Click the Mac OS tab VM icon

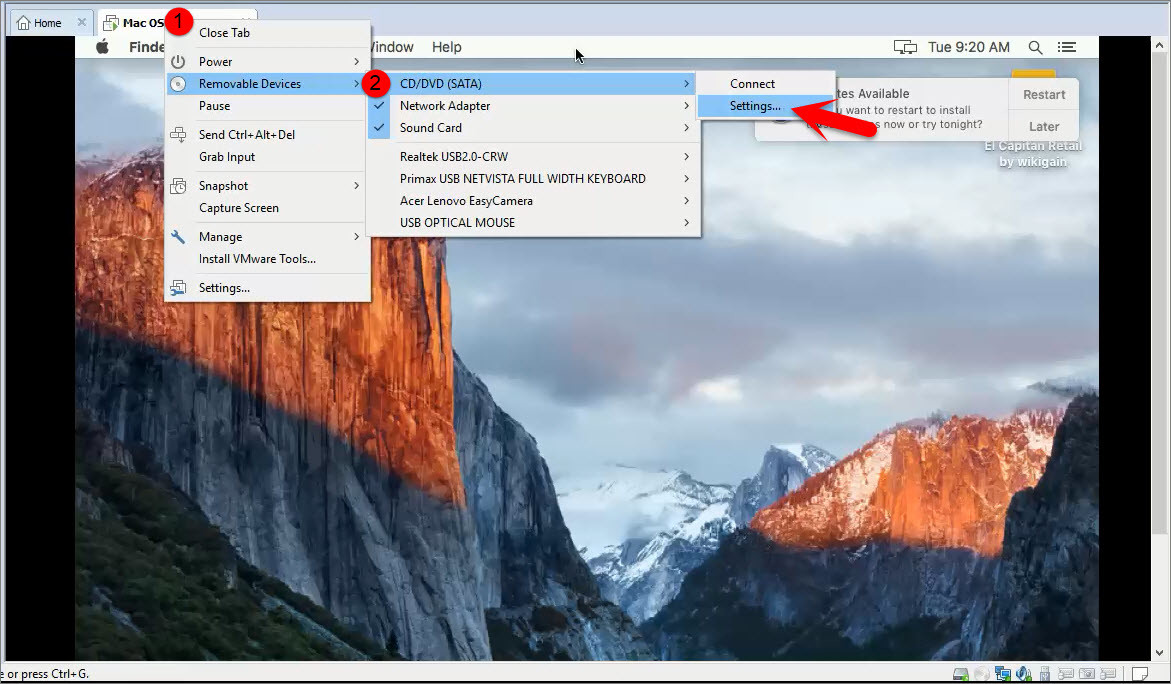pyautogui.click(x=111, y=22)
